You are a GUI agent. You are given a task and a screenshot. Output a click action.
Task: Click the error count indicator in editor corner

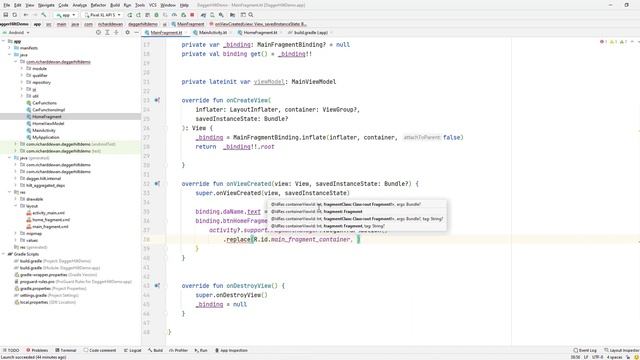pos(603,42)
